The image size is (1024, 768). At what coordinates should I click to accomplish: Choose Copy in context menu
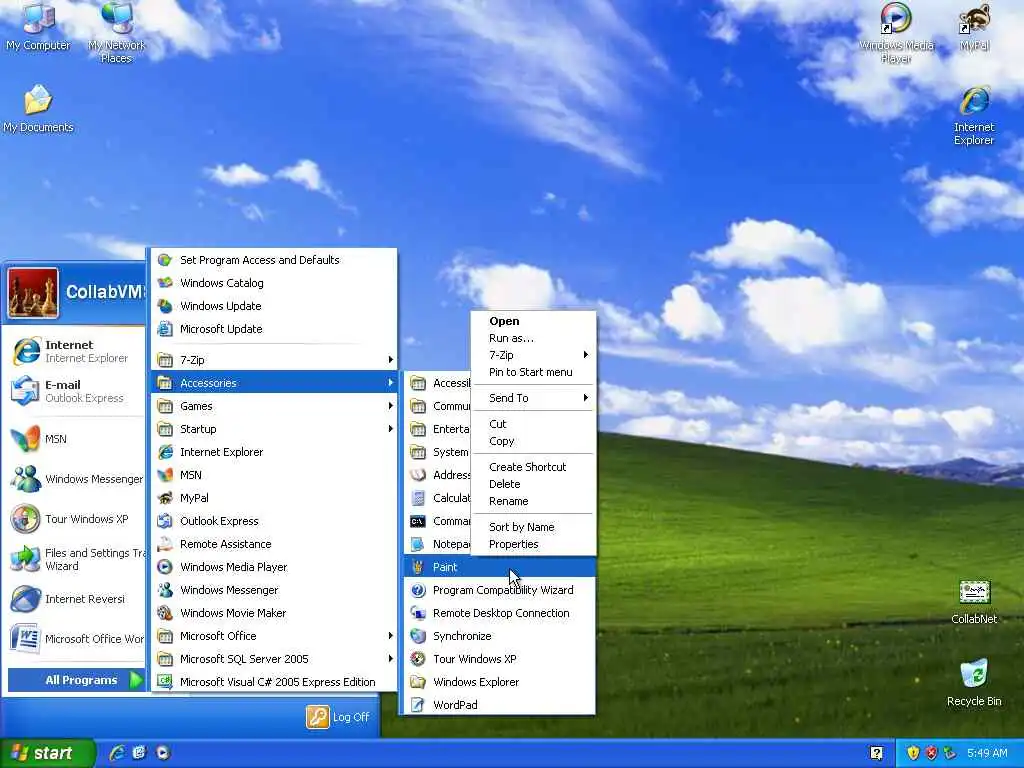coord(534,441)
